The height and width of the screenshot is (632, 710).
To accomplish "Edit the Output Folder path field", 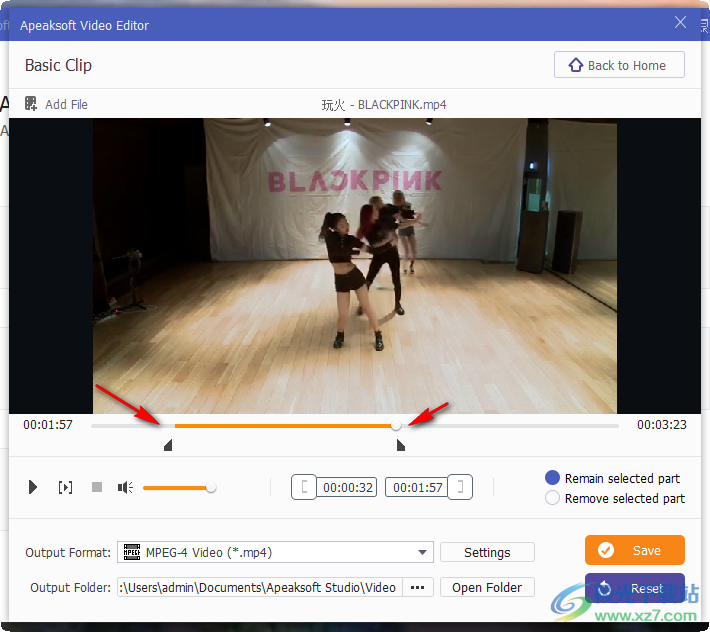I will pos(259,588).
